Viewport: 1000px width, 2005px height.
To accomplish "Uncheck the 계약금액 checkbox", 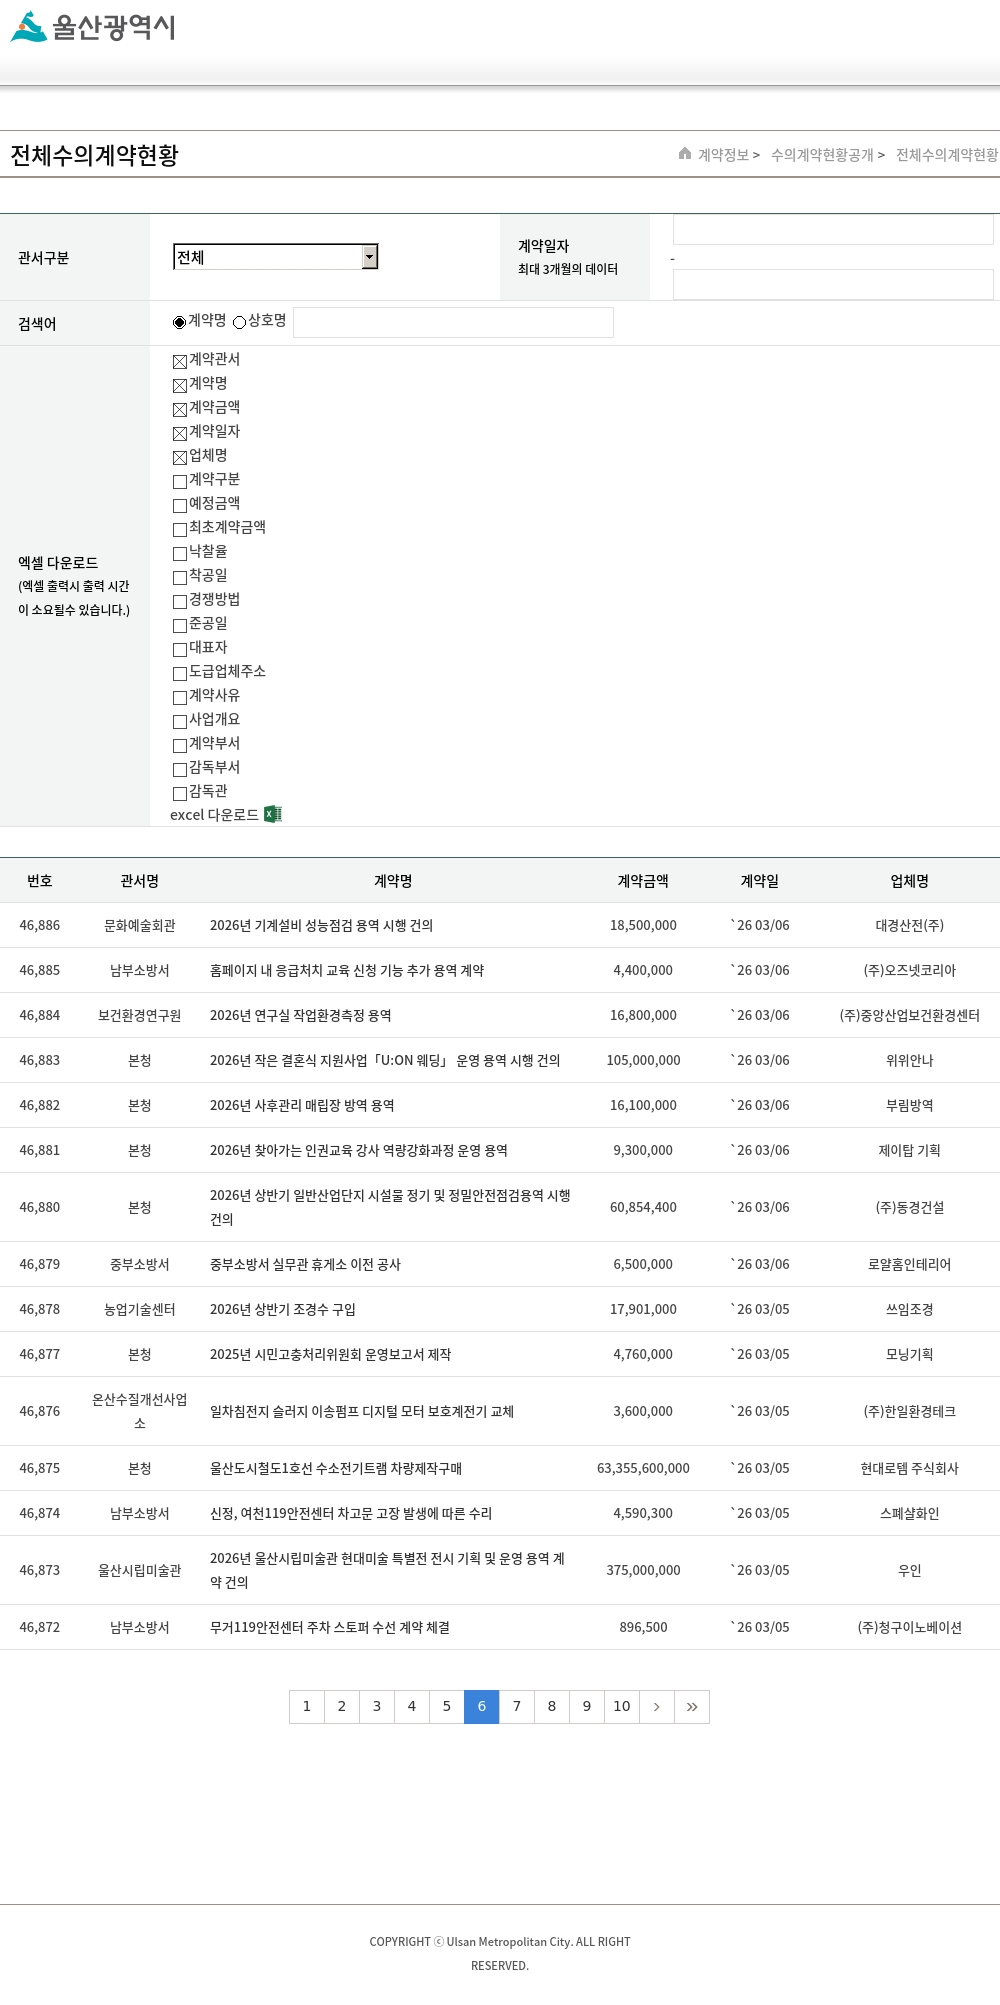I will (x=180, y=409).
